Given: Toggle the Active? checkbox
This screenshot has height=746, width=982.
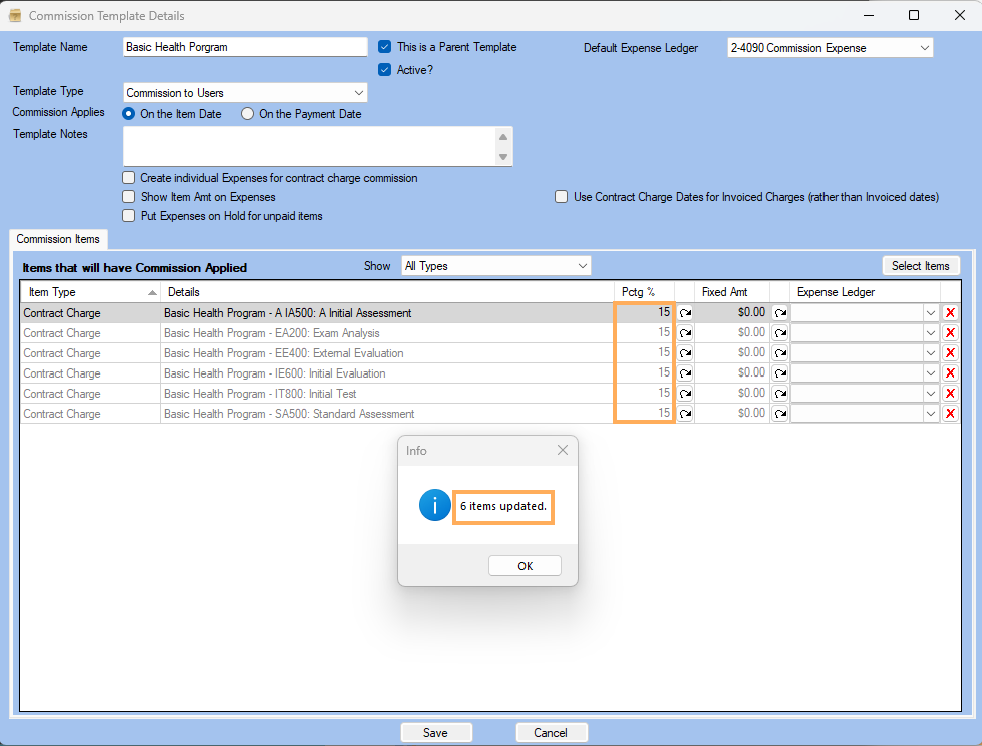Looking at the screenshot, I should (385, 70).
